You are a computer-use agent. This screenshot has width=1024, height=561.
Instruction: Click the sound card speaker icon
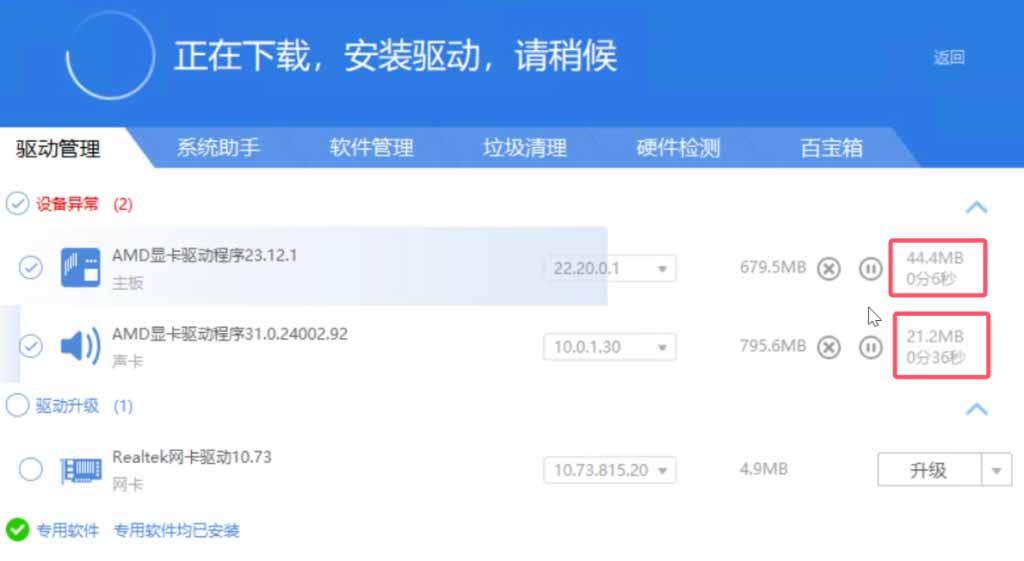(x=80, y=347)
